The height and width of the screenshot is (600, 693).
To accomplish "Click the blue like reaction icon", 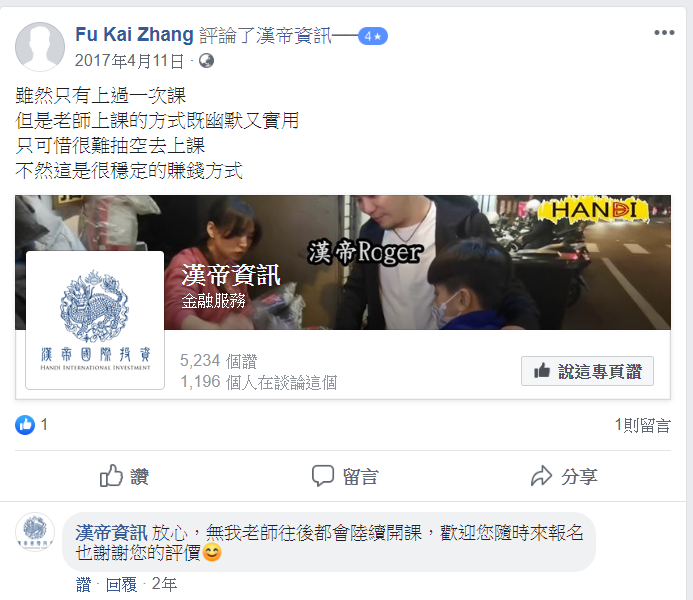I will click(x=25, y=425).
